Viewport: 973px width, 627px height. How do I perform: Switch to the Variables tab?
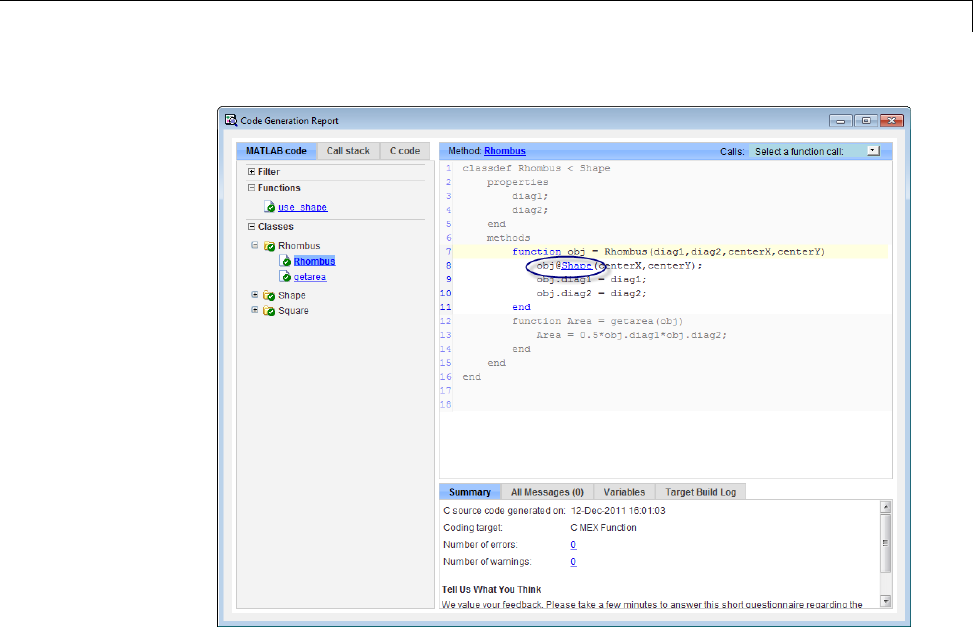pos(623,492)
